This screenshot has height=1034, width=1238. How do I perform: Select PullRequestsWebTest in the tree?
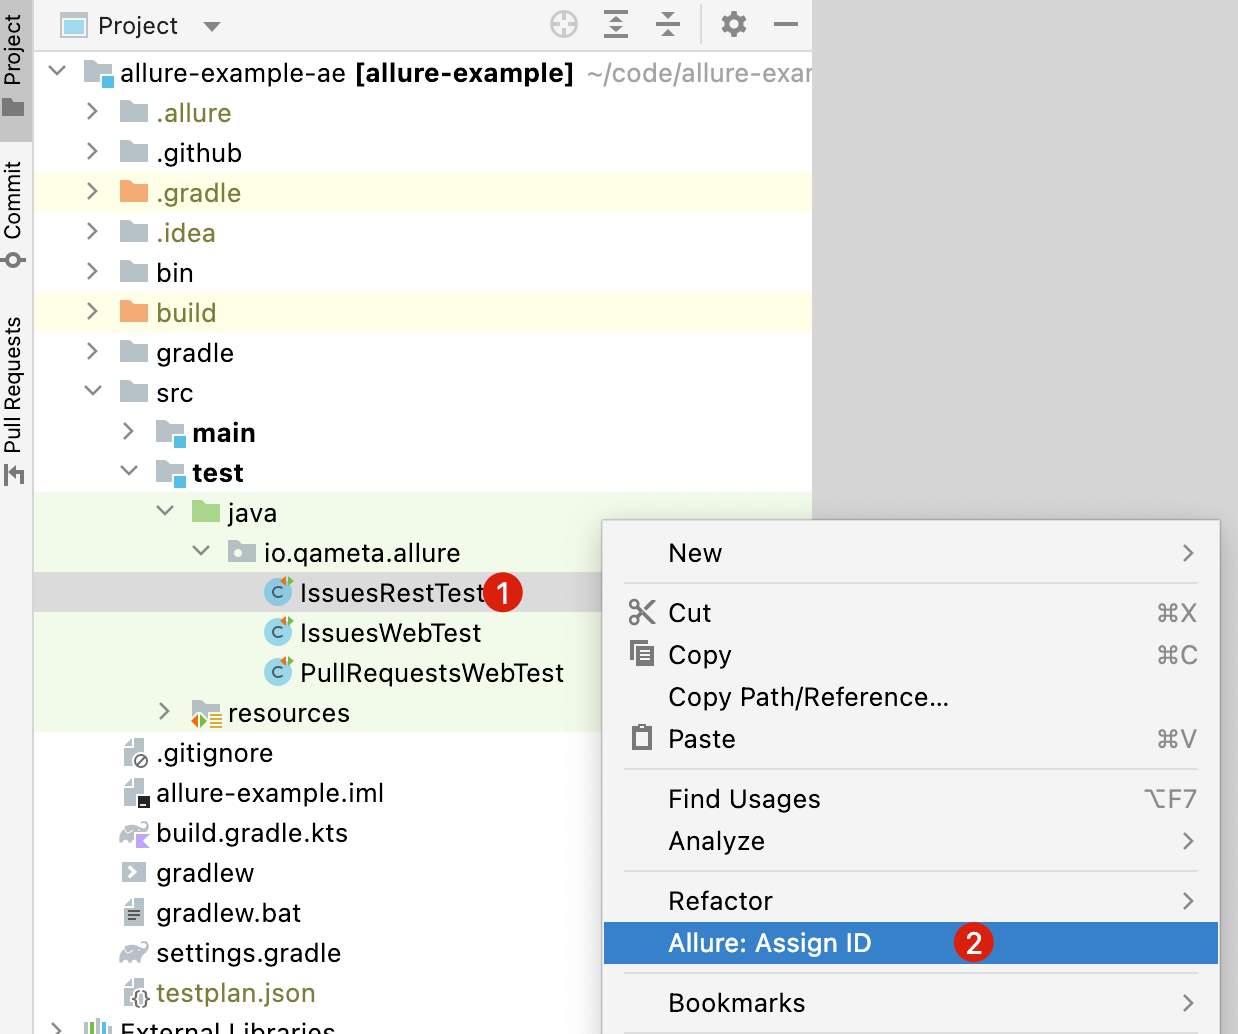(432, 673)
